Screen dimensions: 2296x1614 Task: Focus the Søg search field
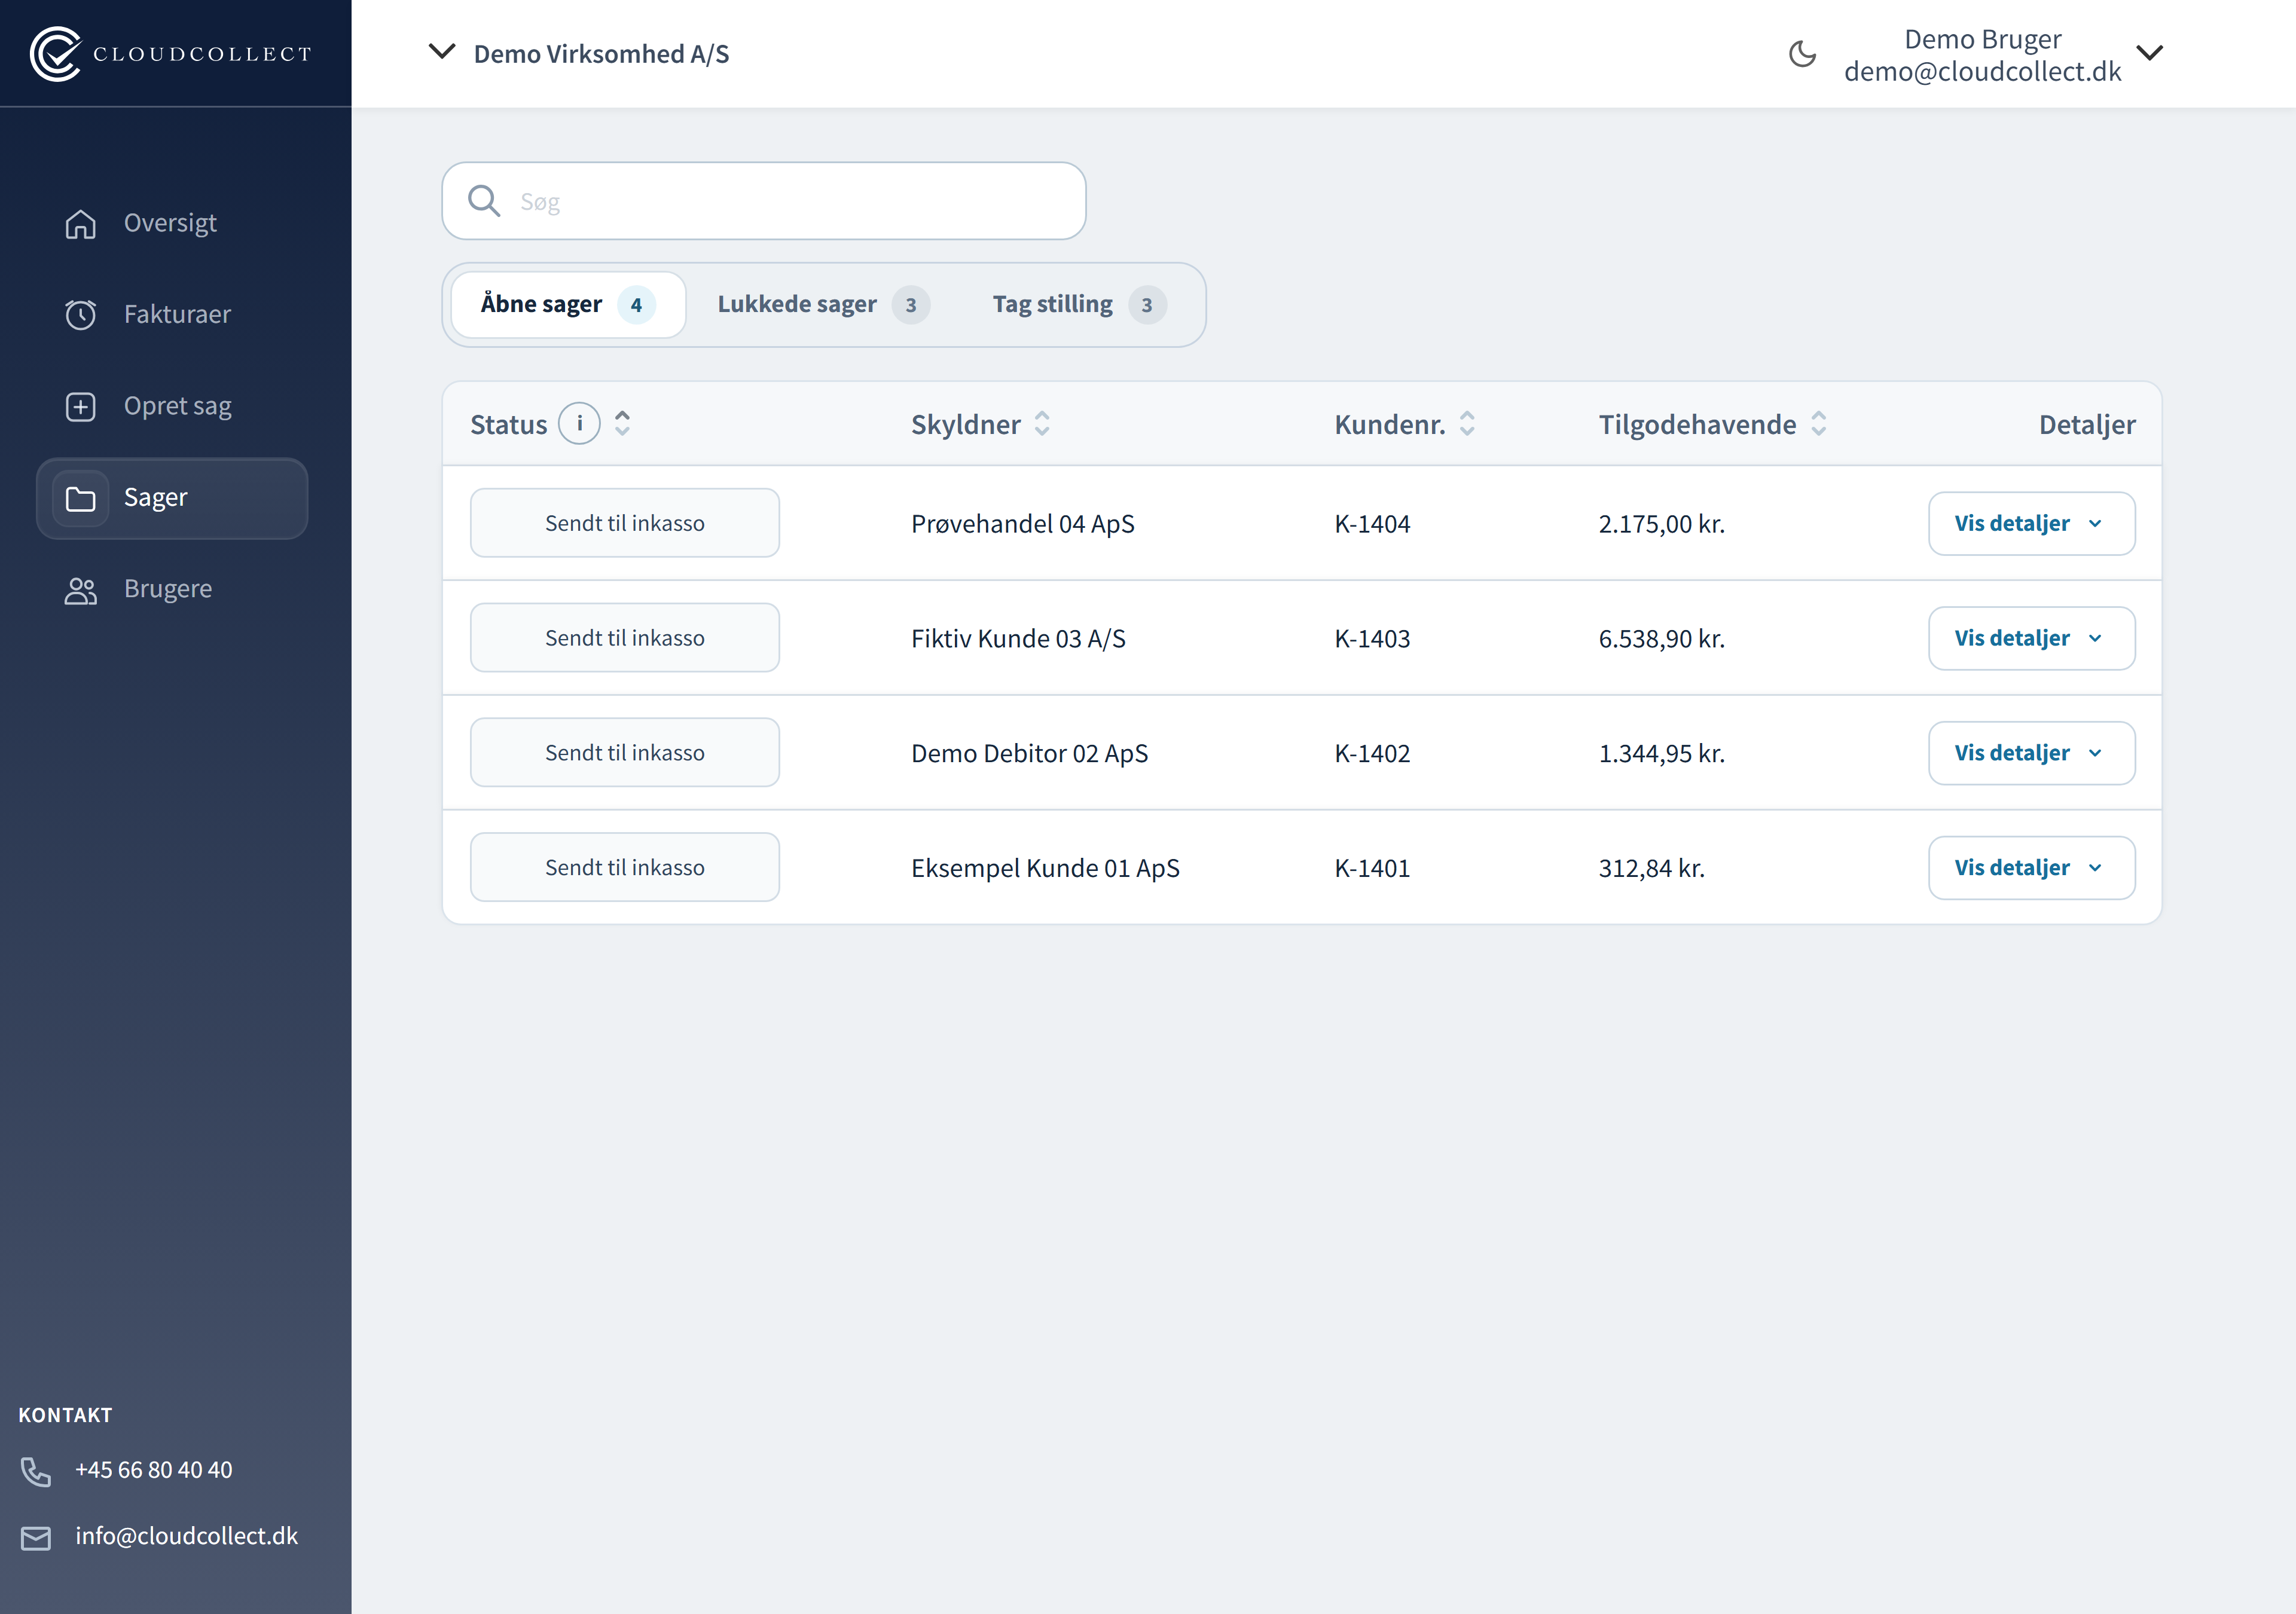click(x=764, y=201)
